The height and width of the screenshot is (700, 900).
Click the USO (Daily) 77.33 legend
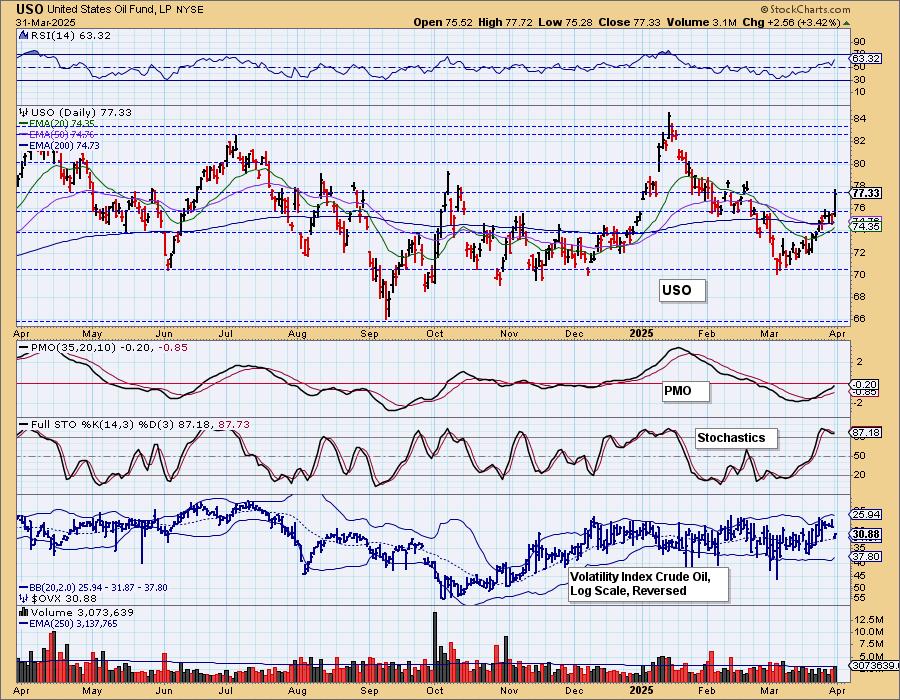[x=81, y=112]
